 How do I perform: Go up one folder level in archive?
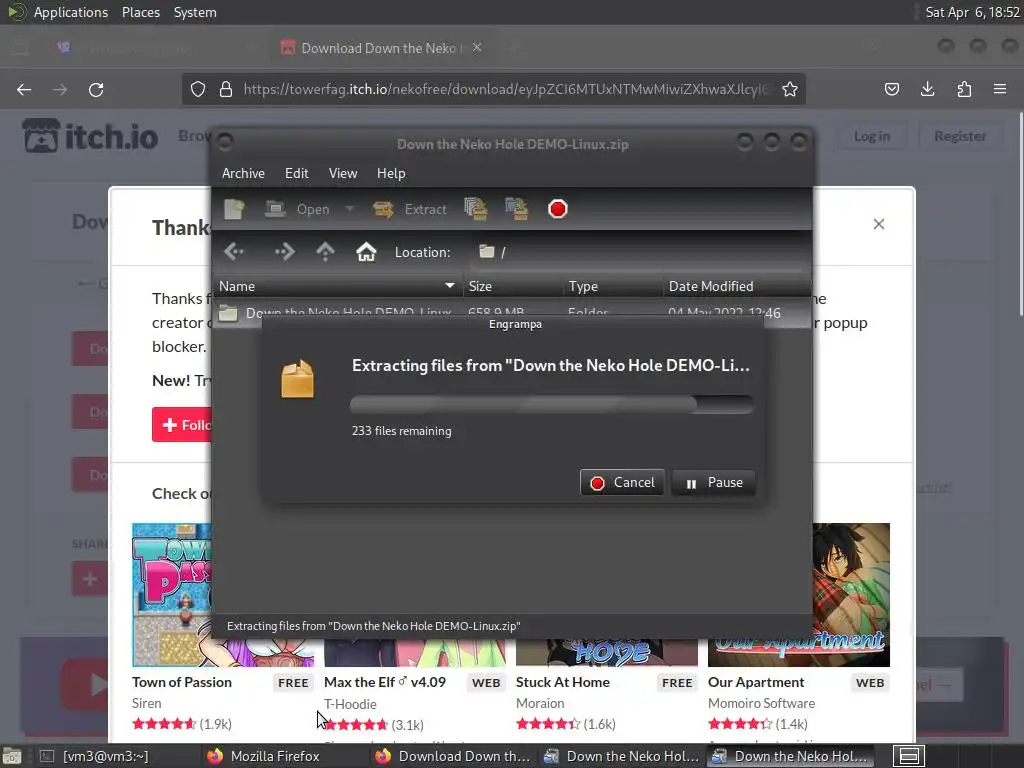coord(325,251)
